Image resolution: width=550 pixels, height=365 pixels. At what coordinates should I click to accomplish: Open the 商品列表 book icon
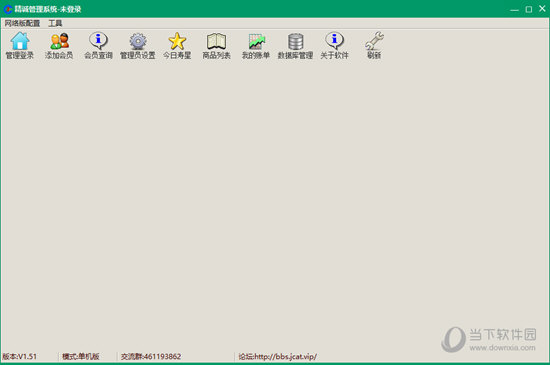pos(216,41)
